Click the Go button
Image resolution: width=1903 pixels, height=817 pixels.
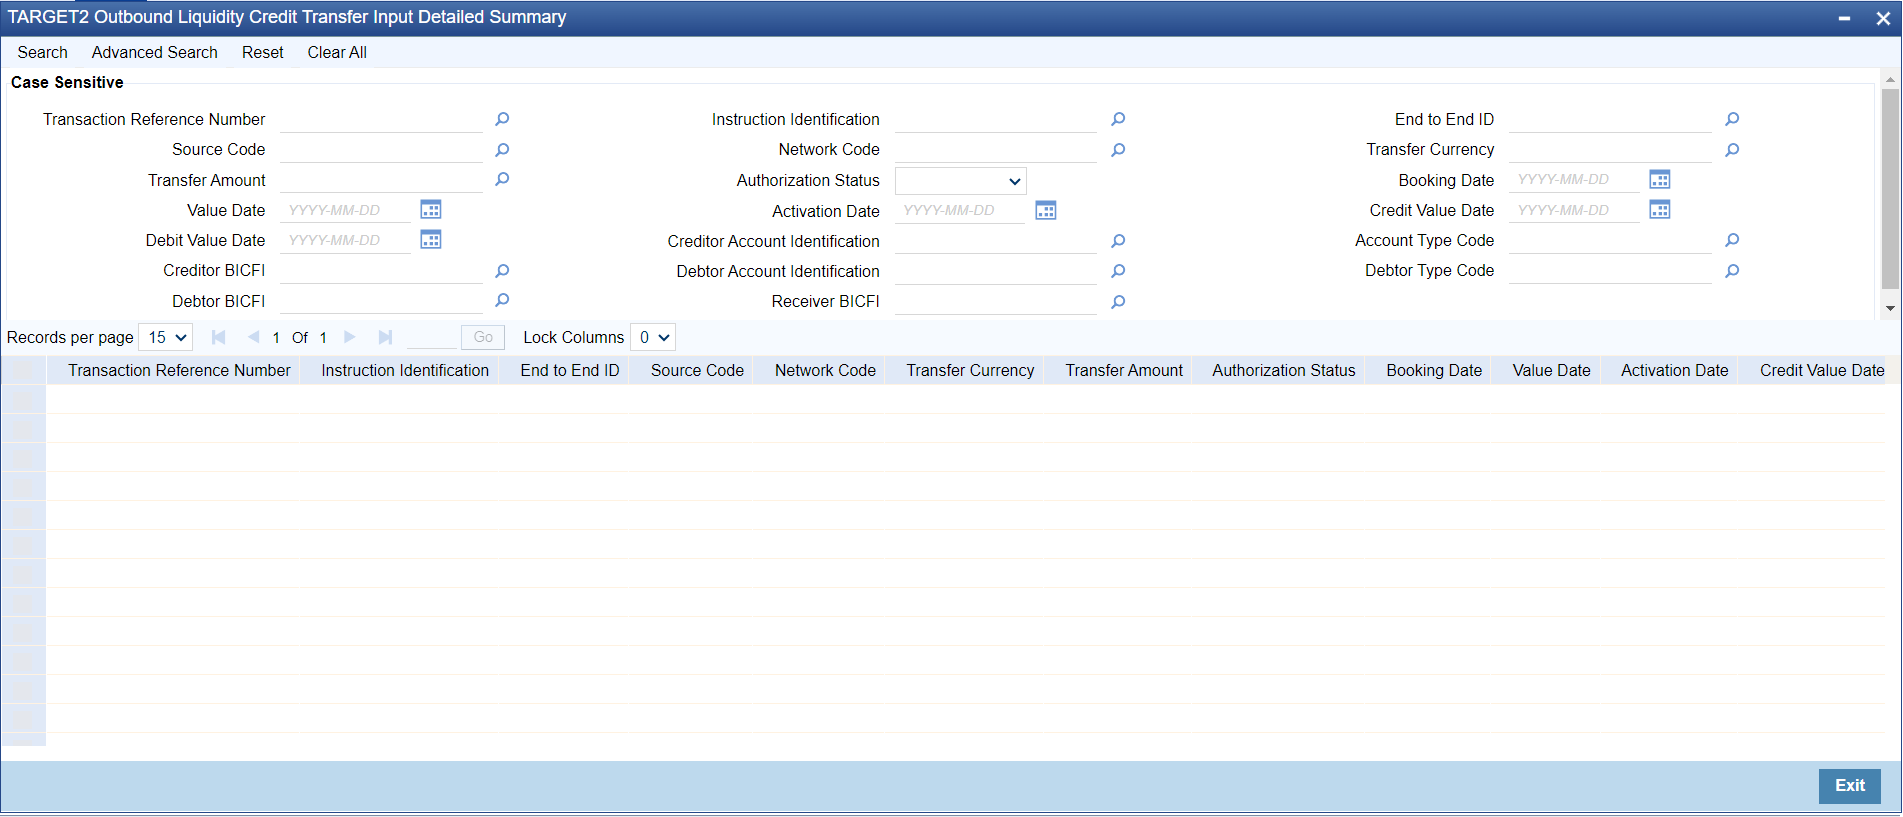[483, 337]
